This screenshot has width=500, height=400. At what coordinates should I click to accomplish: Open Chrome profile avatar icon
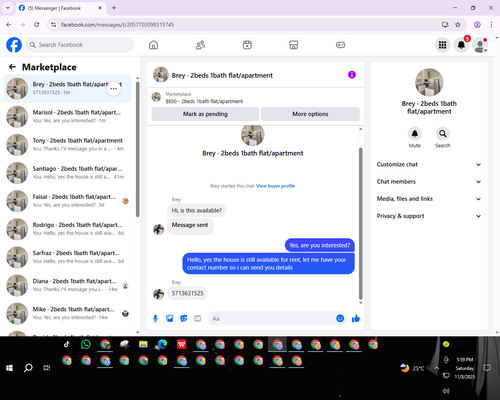(477, 24)
